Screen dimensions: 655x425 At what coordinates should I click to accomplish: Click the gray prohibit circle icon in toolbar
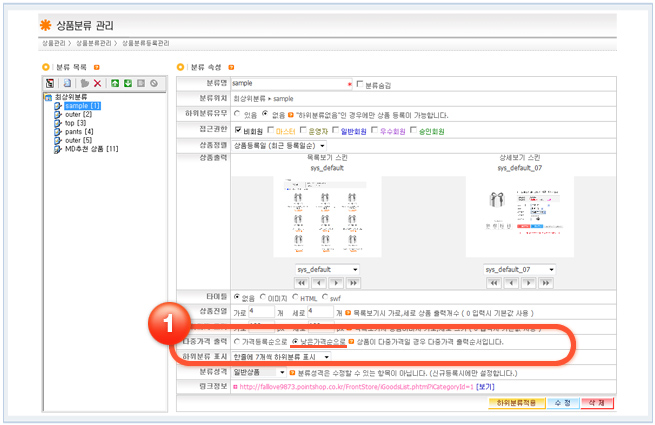[154, 83]
